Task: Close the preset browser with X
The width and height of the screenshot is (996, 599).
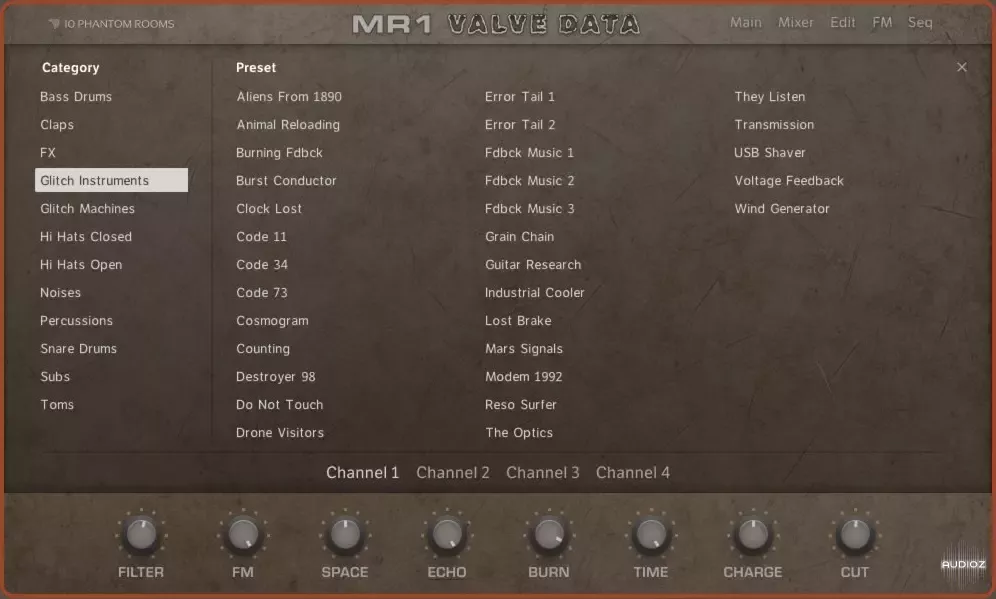Action: coord(962,68)
